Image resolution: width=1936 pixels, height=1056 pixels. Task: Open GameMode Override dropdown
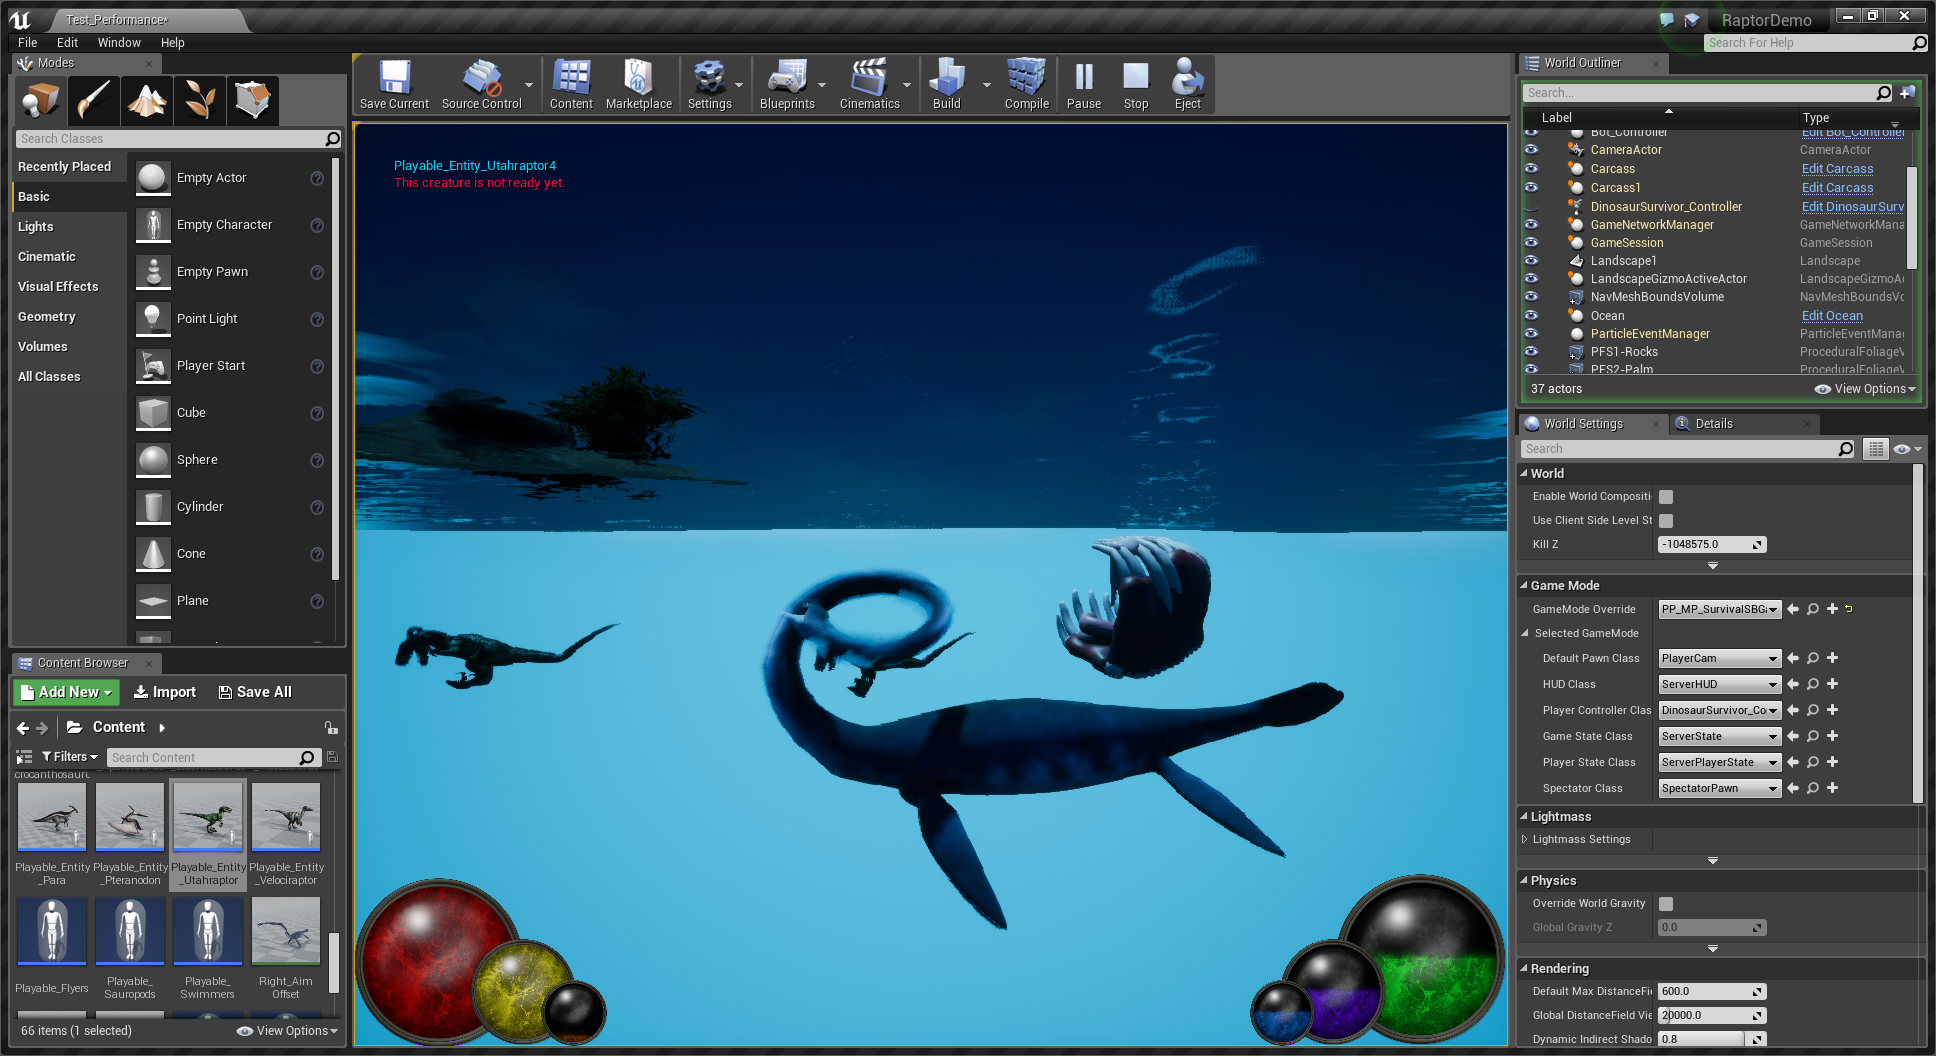1720,609
